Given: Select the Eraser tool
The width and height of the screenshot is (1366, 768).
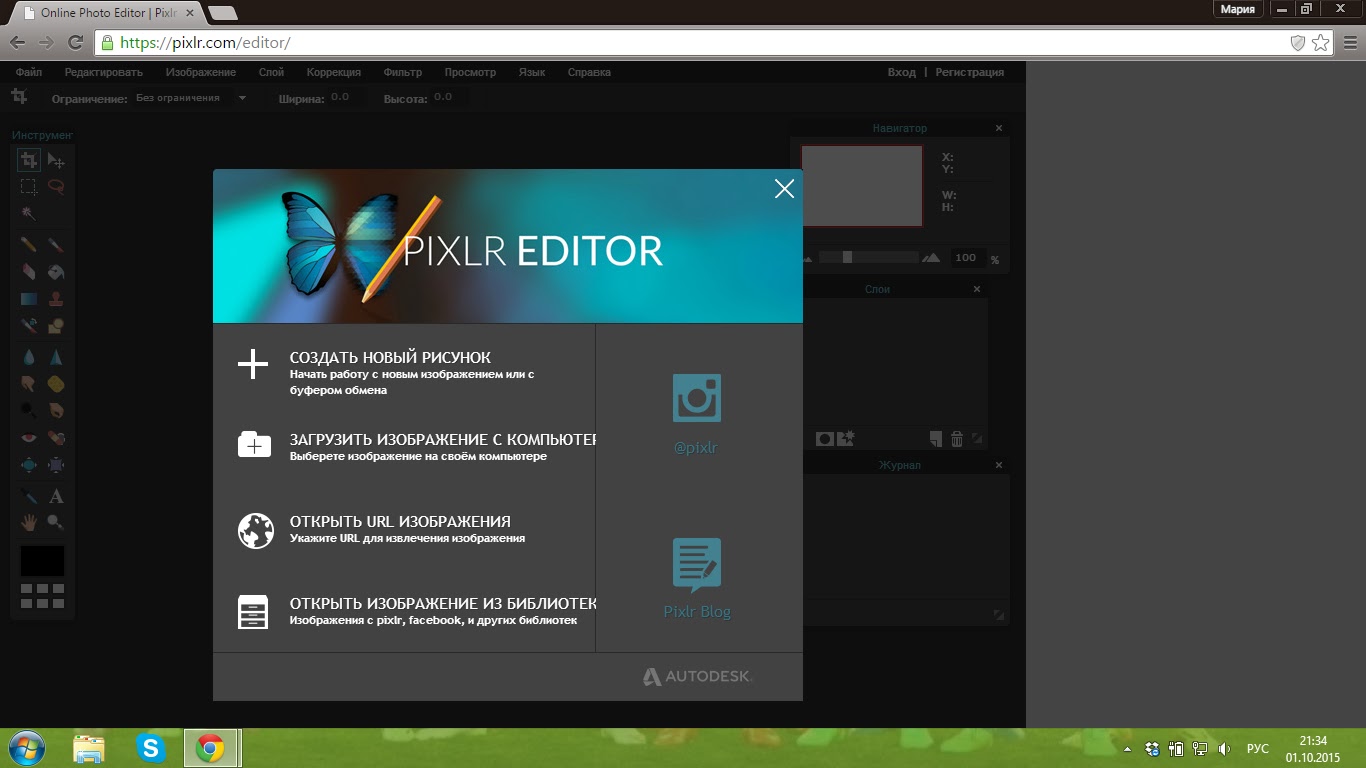Looking at the screenshot, I should 29,272.
